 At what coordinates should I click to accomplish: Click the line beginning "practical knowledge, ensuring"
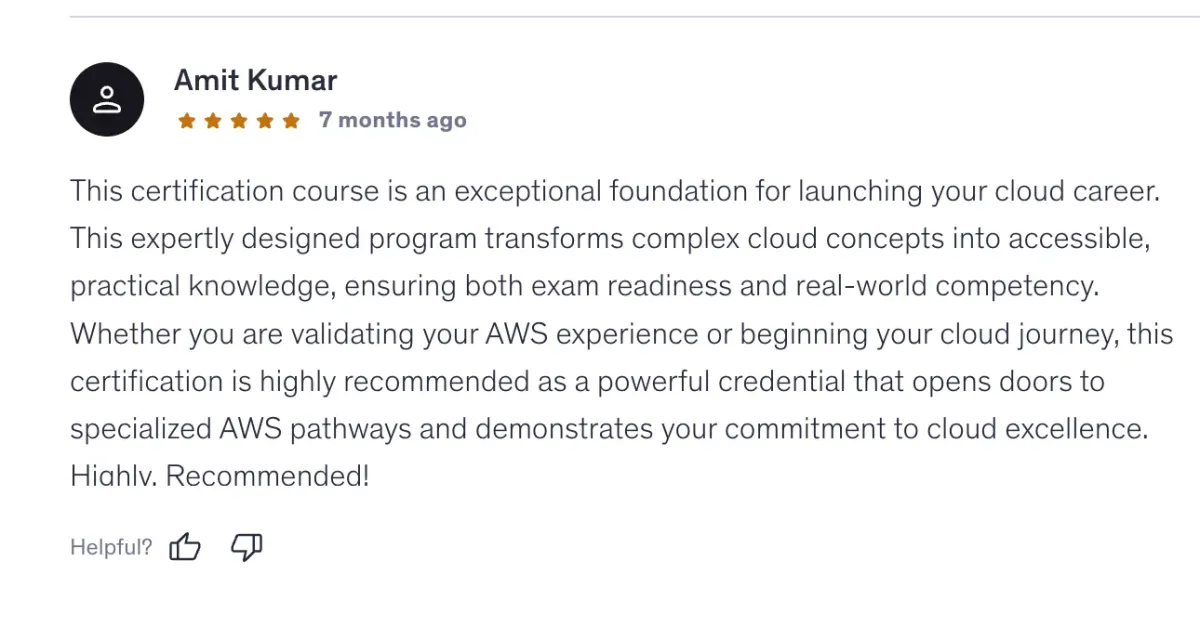coord(585,286)
